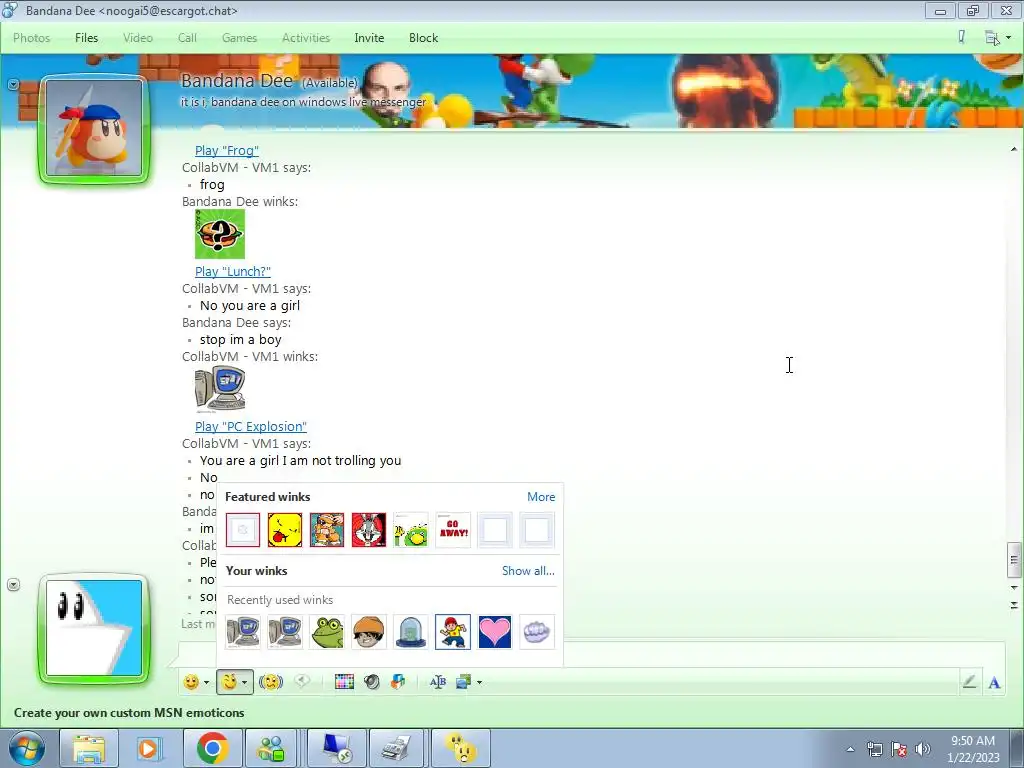
Task: Open More featured winks
Action: tap(541, 497)
